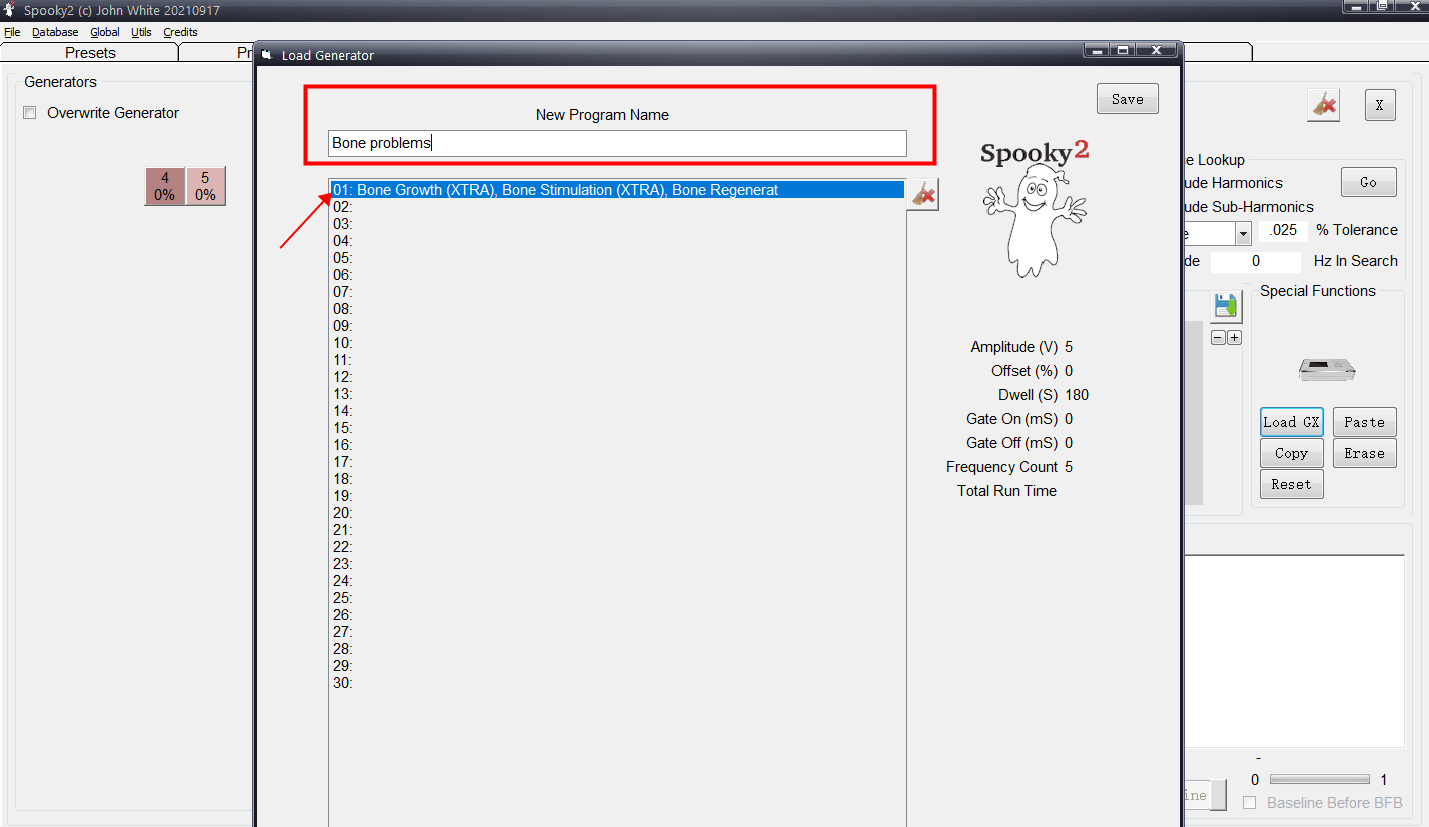Click the broom clear icon beside program list
Viewport: 1429px width, 827px height.
(924, 194)
